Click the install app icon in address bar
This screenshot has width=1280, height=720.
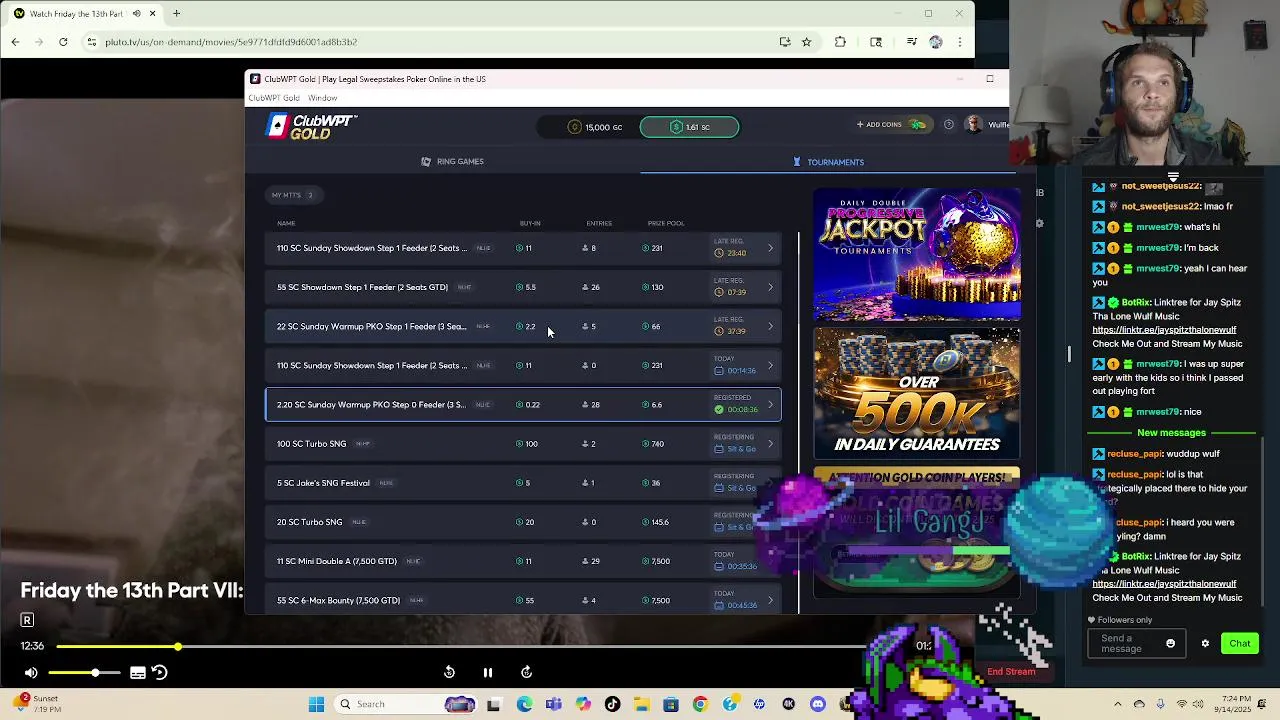tap(785, 42)
